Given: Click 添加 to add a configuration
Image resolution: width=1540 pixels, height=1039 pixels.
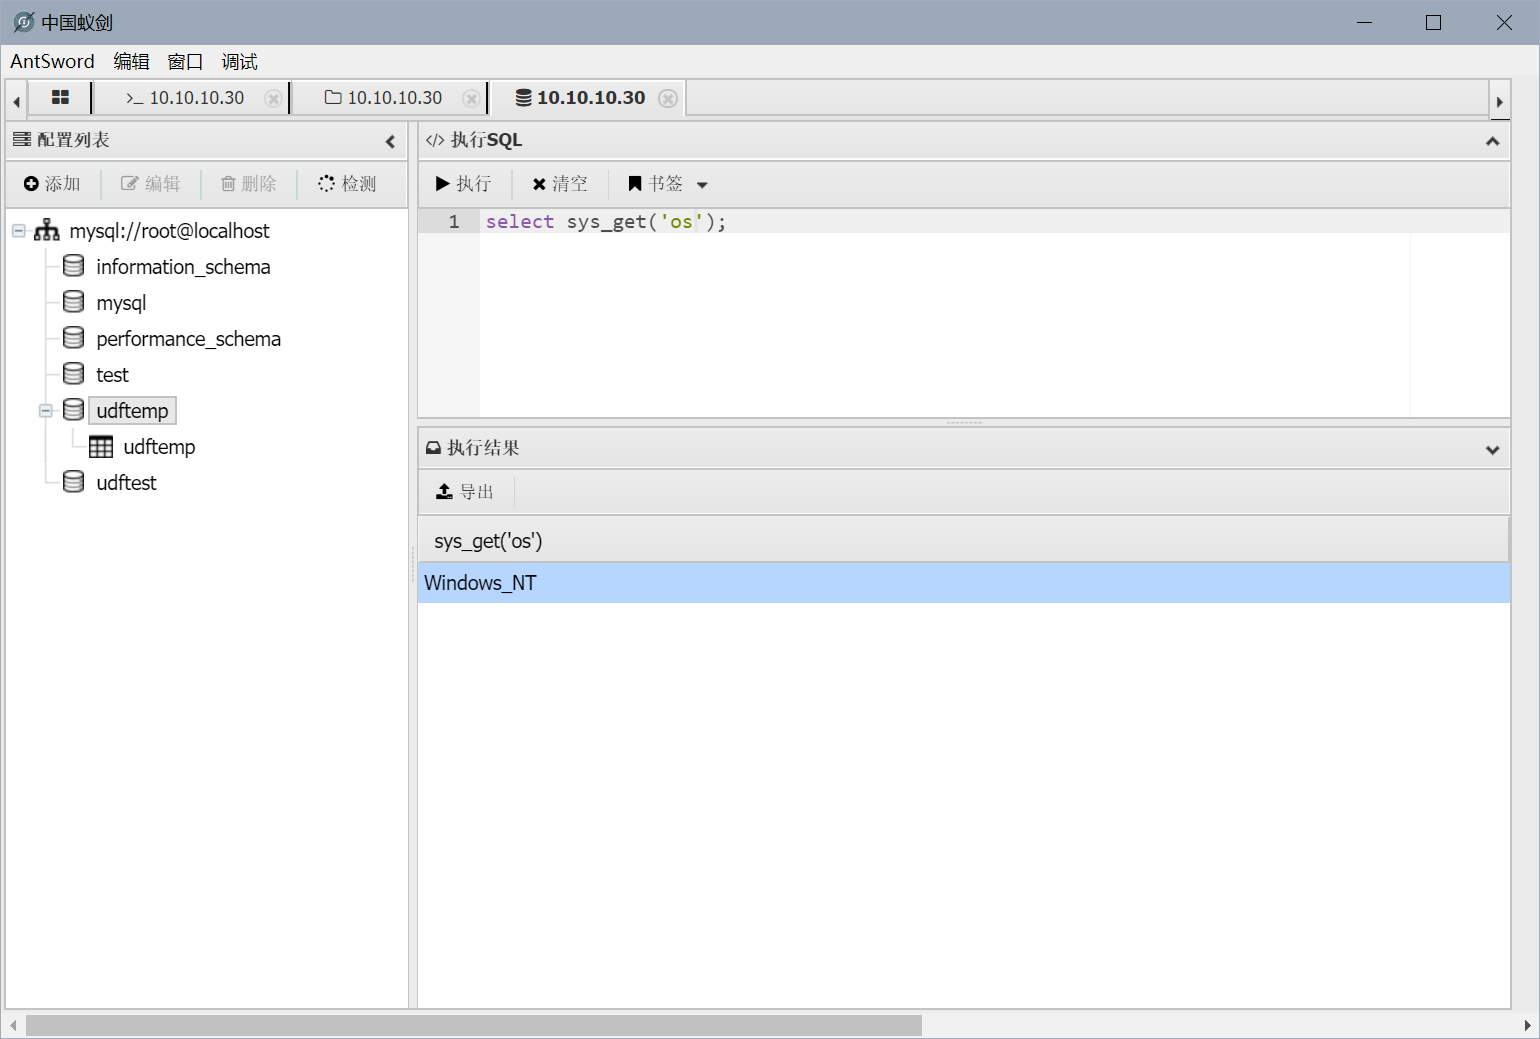Looking at the screenshot, I should point(52,184).
